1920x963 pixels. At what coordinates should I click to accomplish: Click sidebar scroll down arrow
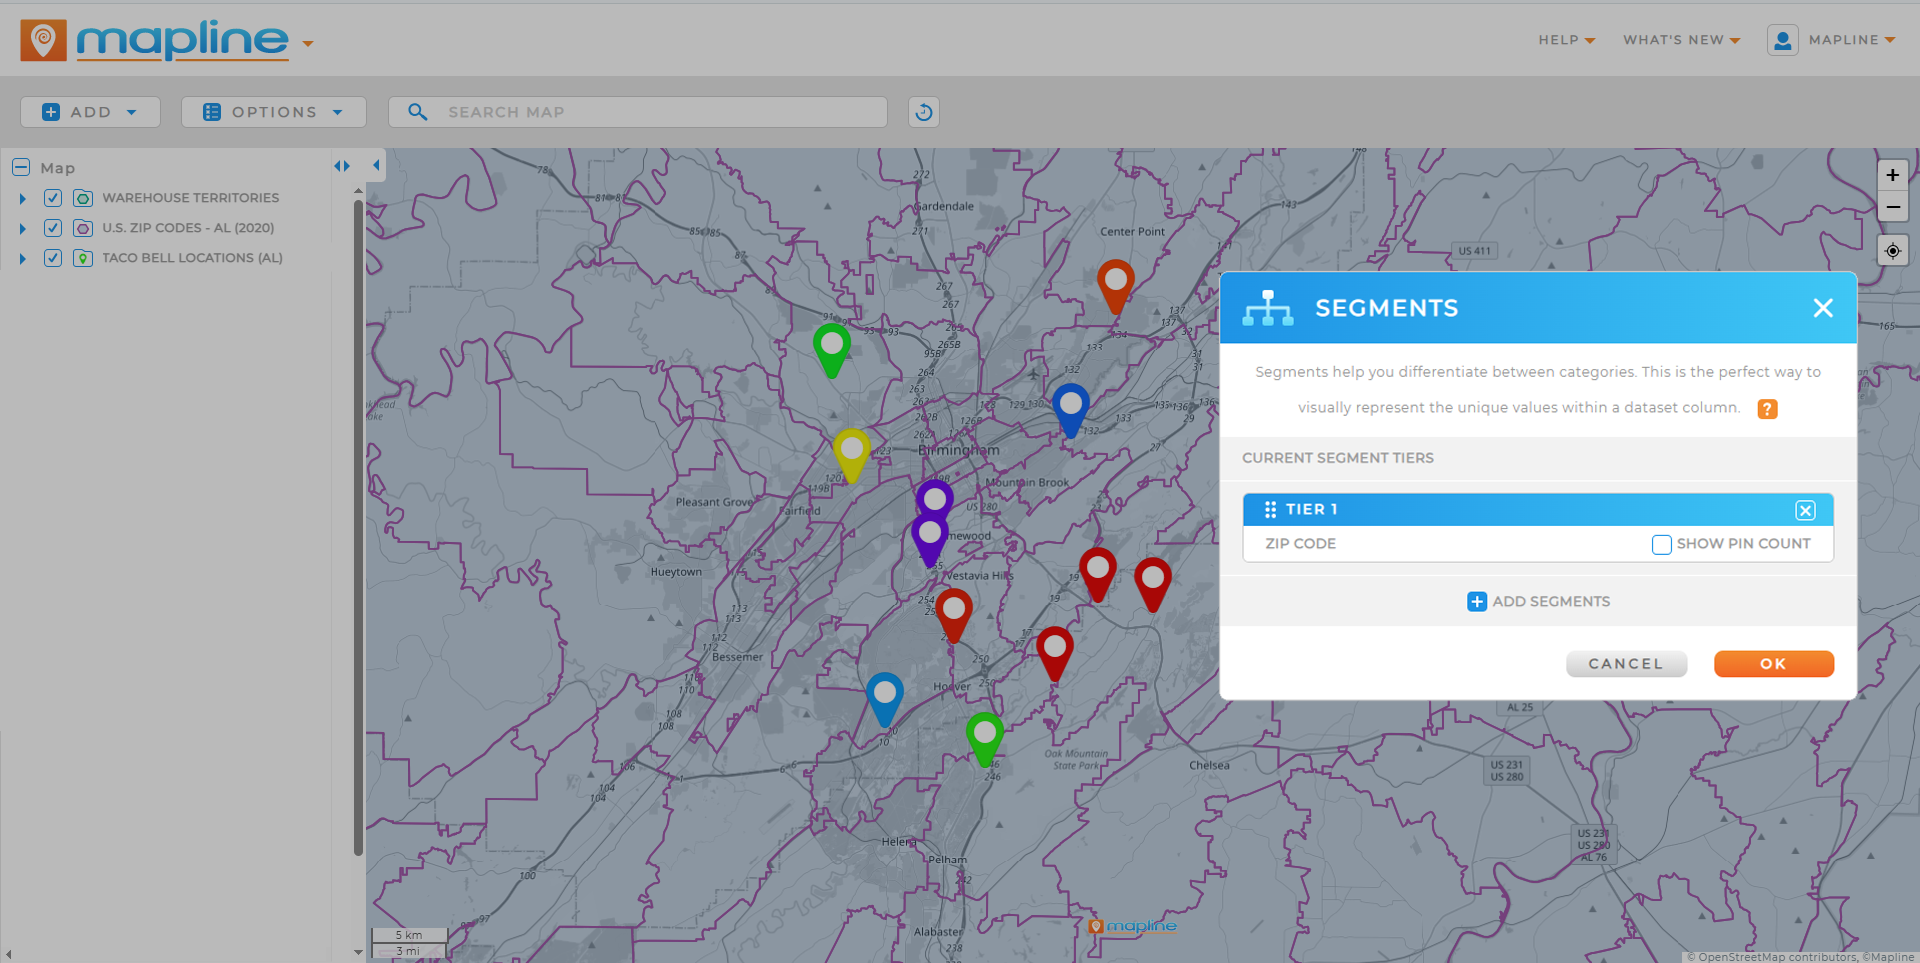point(358,952)
